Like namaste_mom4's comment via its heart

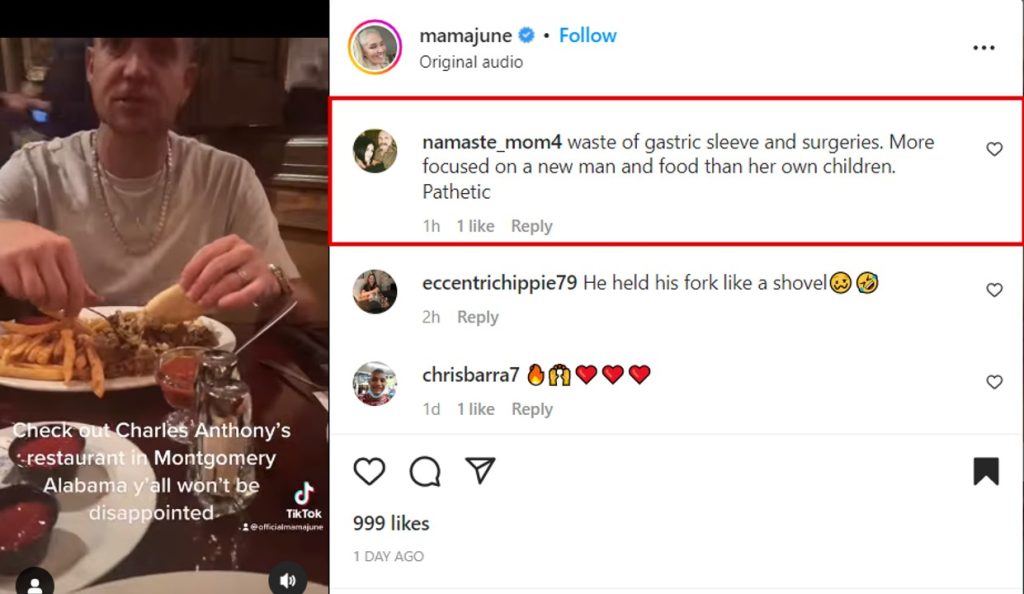point(994,148)
